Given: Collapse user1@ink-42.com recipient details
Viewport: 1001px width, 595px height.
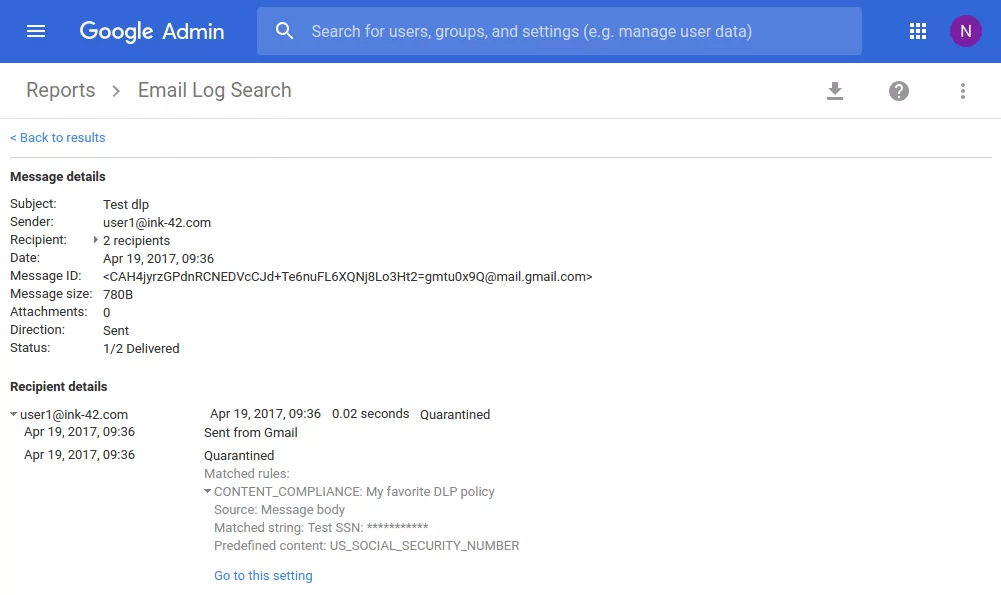Looking at the screenshot, I should [13, 414].
